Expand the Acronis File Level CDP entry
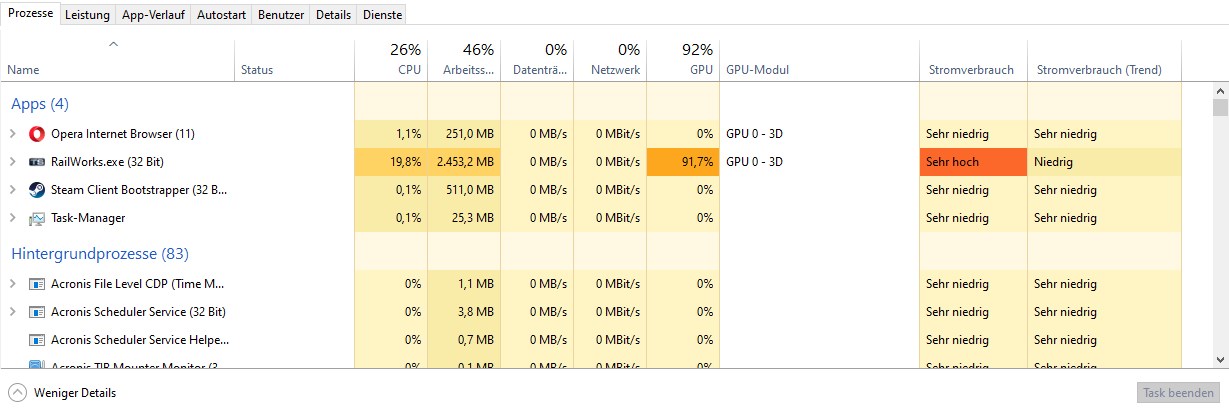The height and width of the screenshot is (417, 1229). [12, 284]
